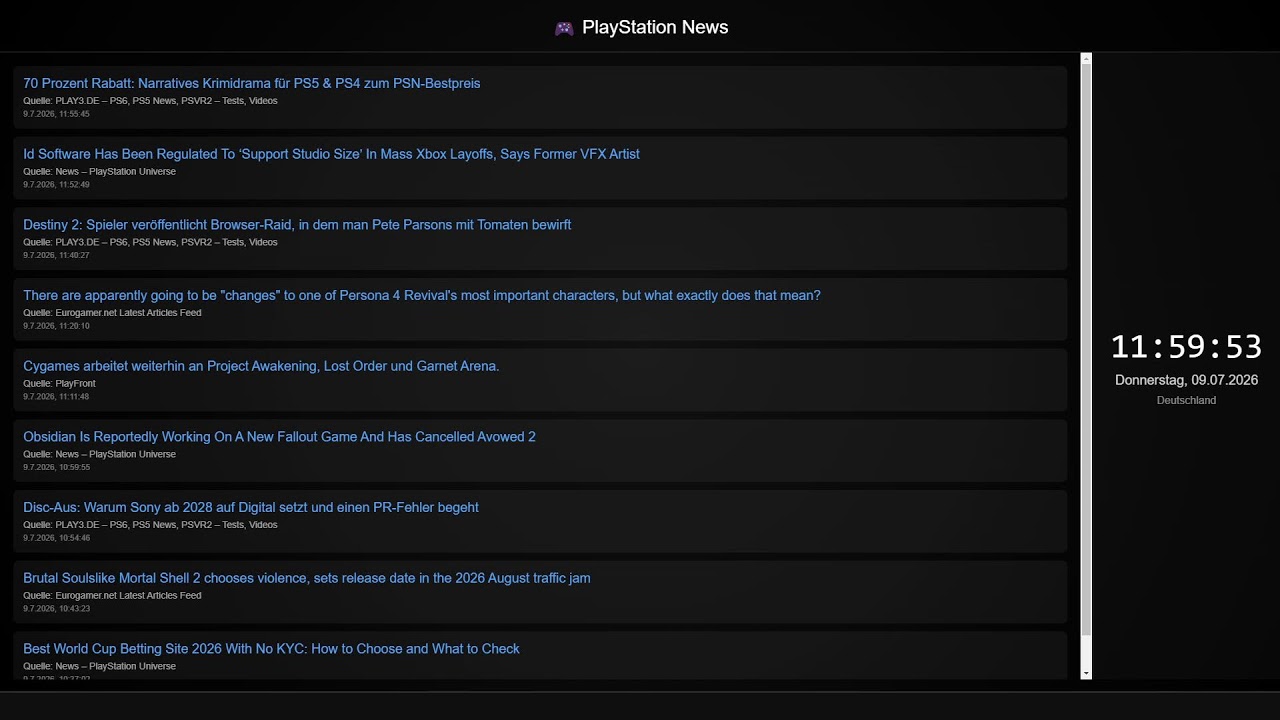This screenshot has height=720, width=1280.
Task: Click PlayFront source under Cygames article
Action: [59, 384]
